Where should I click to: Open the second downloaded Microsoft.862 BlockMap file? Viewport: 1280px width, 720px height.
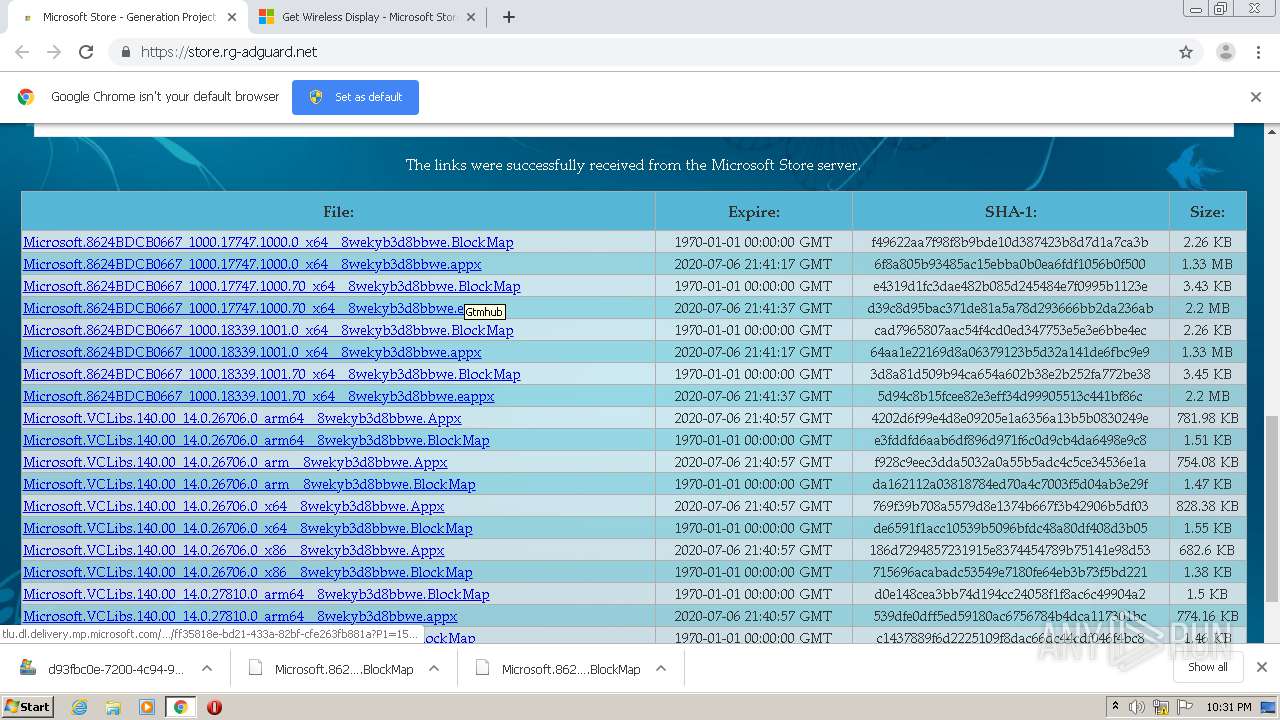pyautogui.click(x=559, y=669)
